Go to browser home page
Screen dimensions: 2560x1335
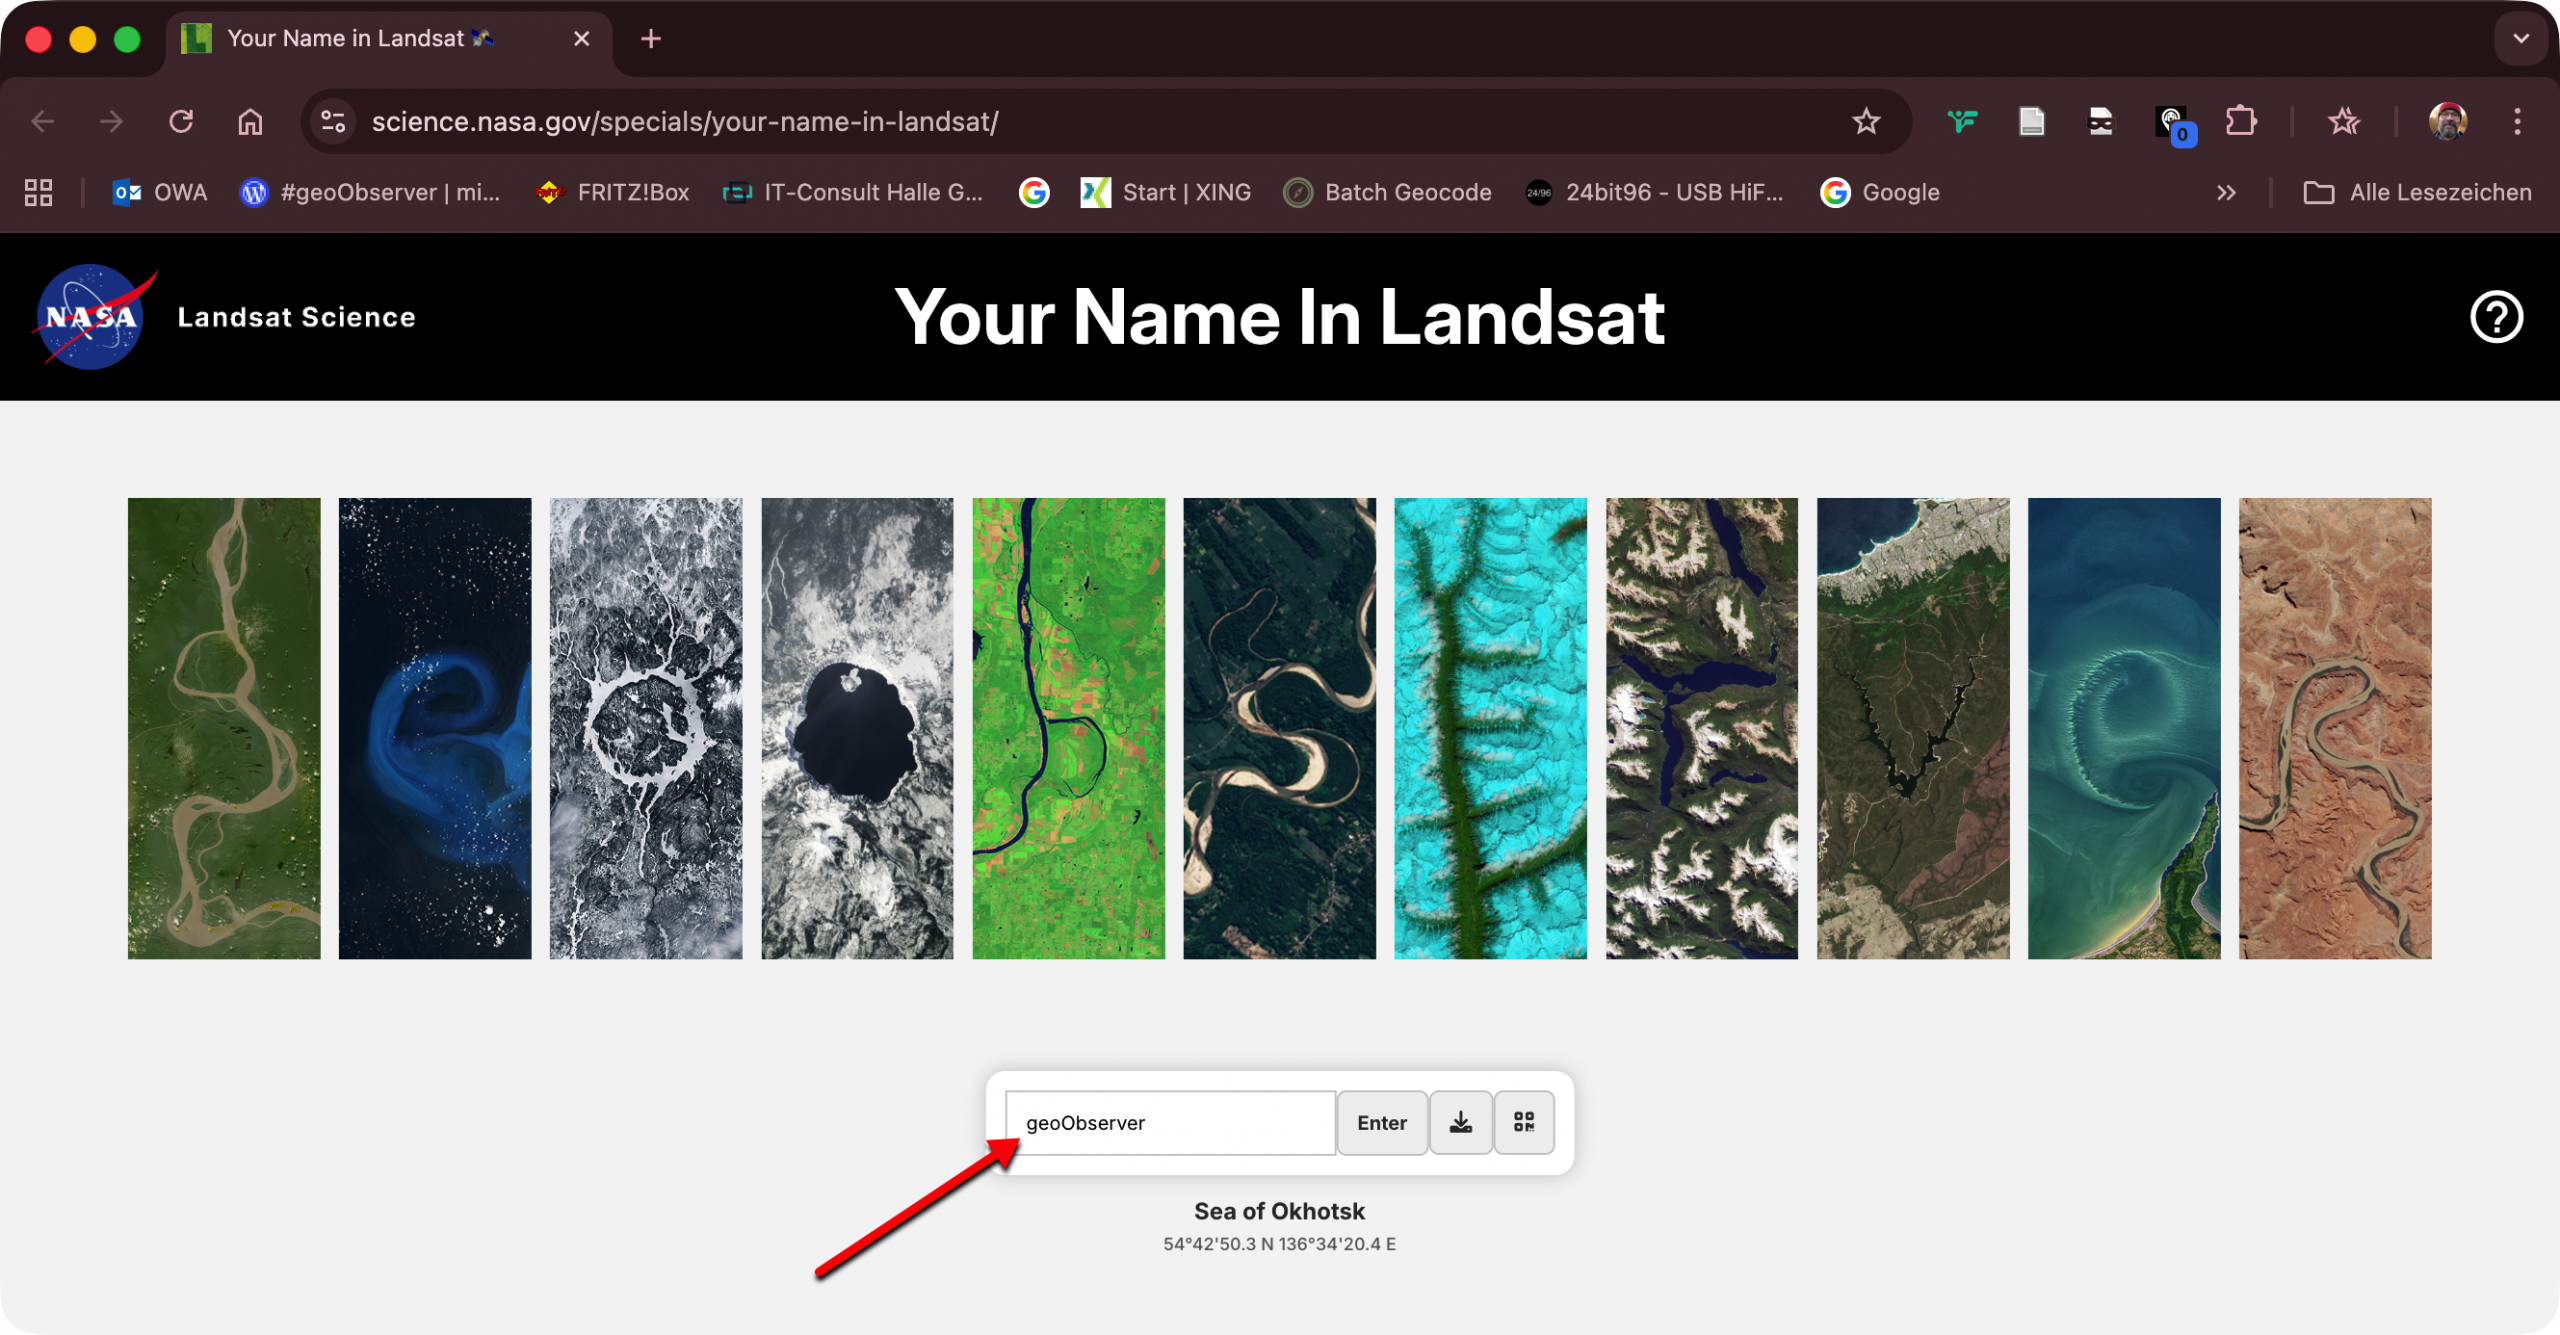point(250,122)
